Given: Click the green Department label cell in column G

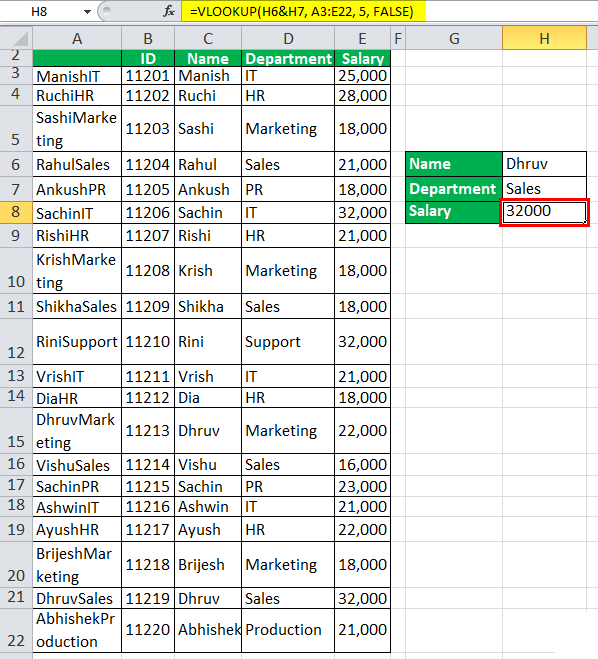Looking at the screenshot, I should click(454, 189).
